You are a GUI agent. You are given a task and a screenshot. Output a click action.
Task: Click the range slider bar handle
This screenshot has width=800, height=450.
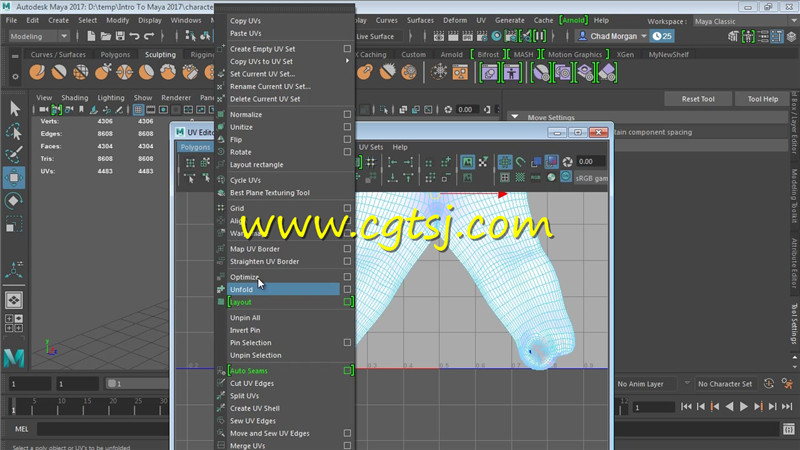pyautogui.click(x=111, y=384)
